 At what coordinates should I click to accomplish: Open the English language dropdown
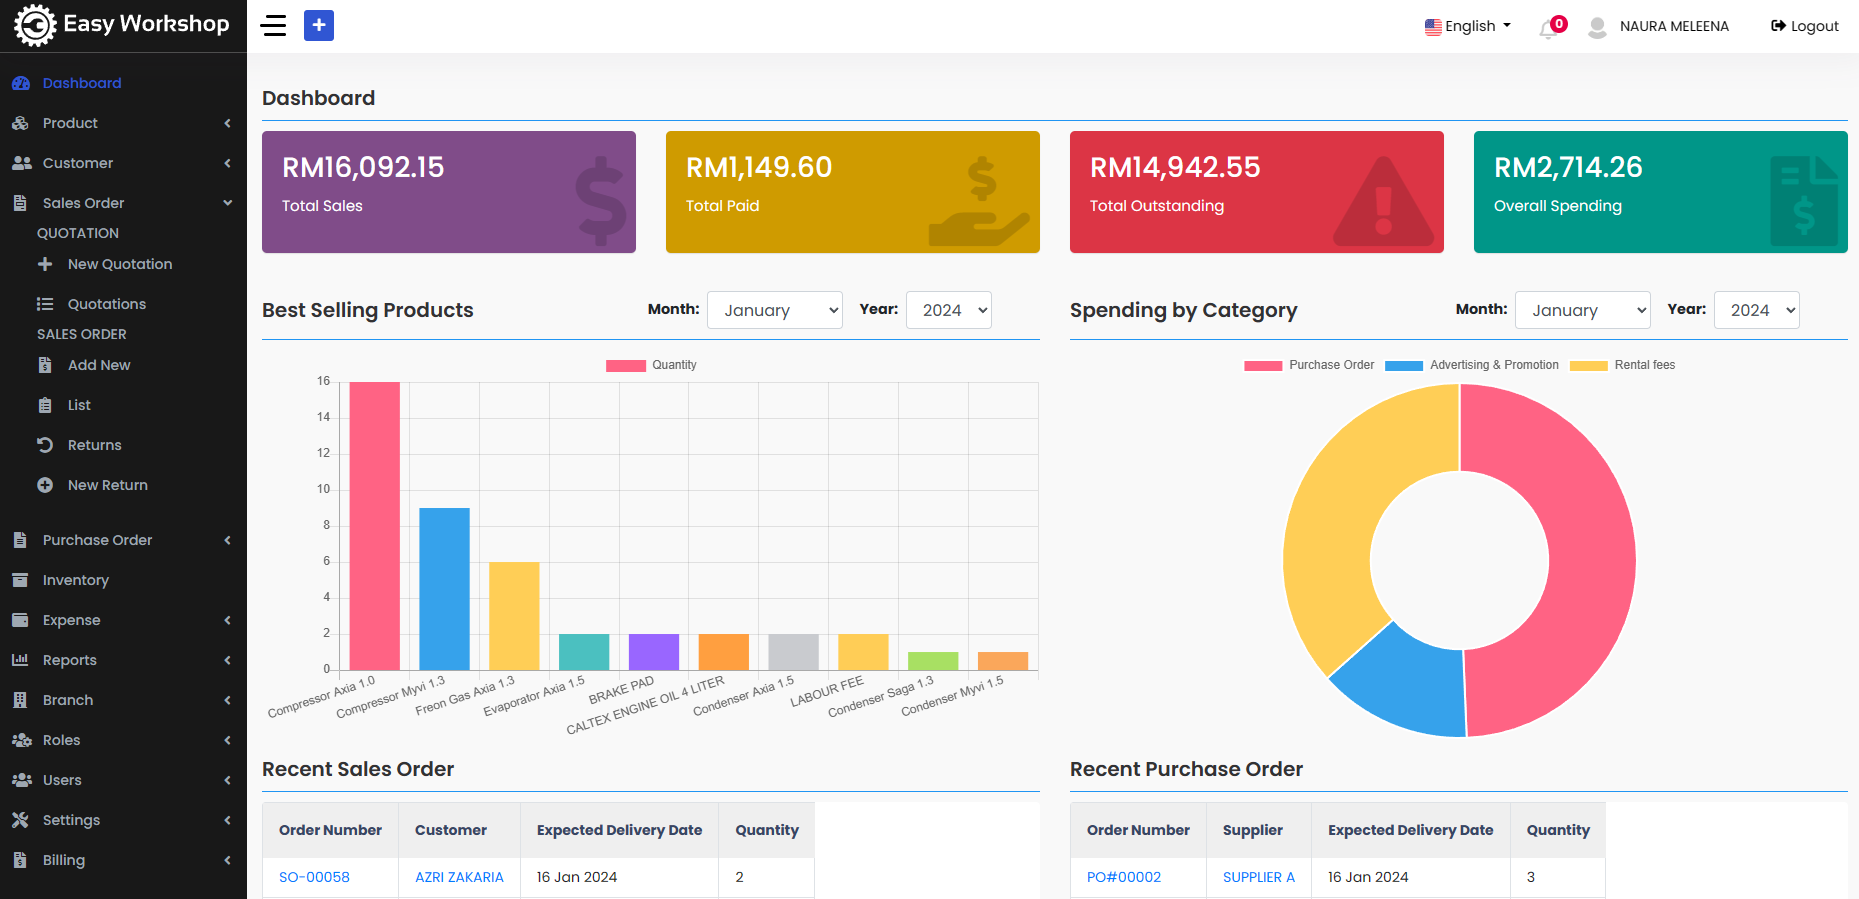click(x=1468, y=26)
